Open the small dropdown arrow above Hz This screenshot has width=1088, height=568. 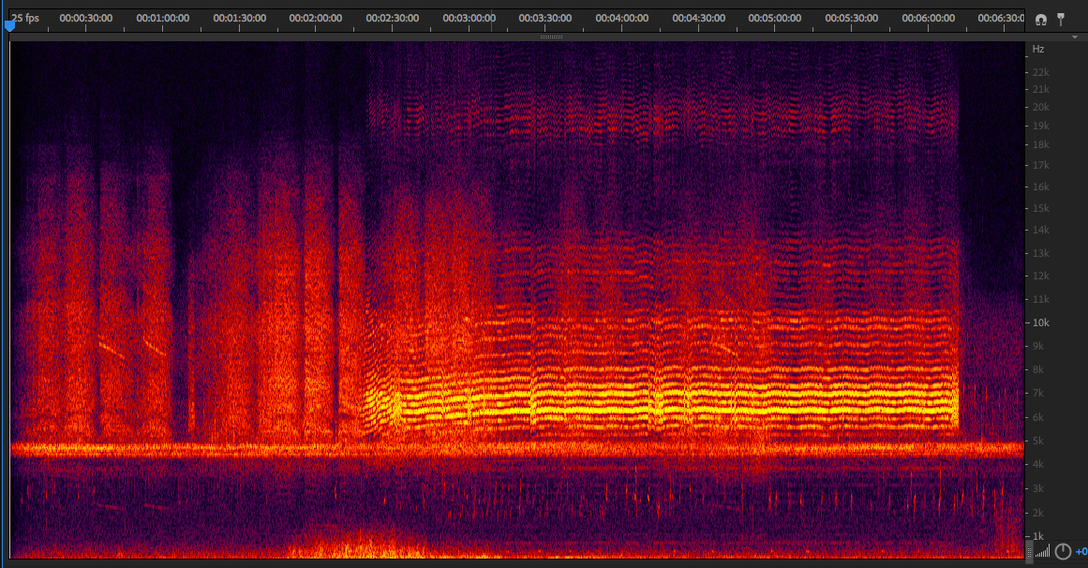coord(1075,38)
